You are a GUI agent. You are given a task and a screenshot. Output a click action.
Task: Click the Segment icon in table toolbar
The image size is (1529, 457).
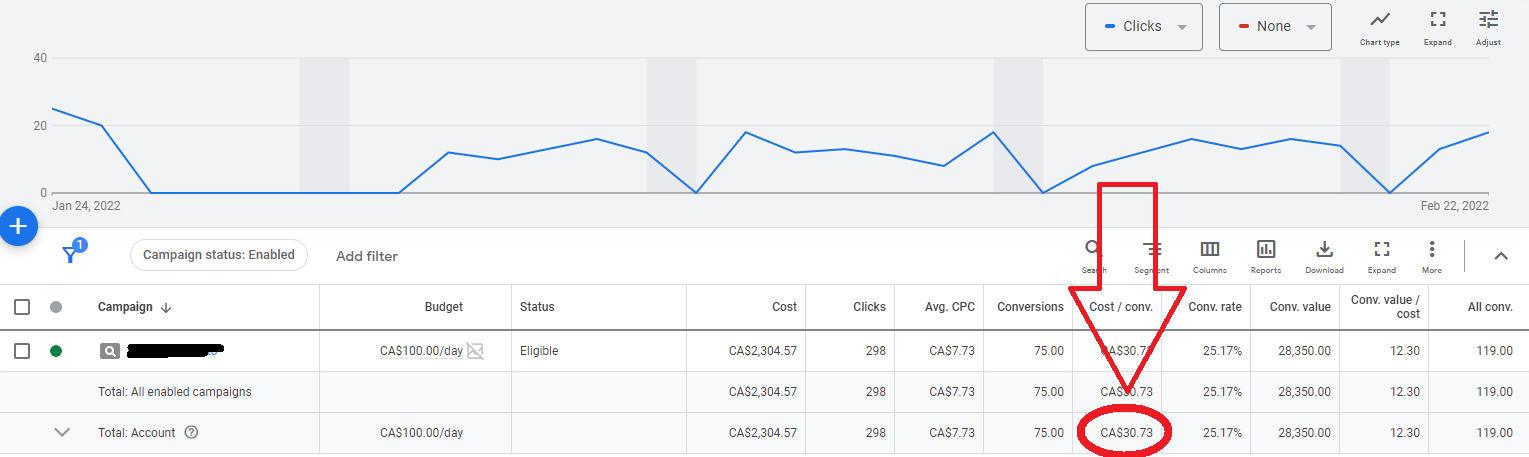(1152, 254)
